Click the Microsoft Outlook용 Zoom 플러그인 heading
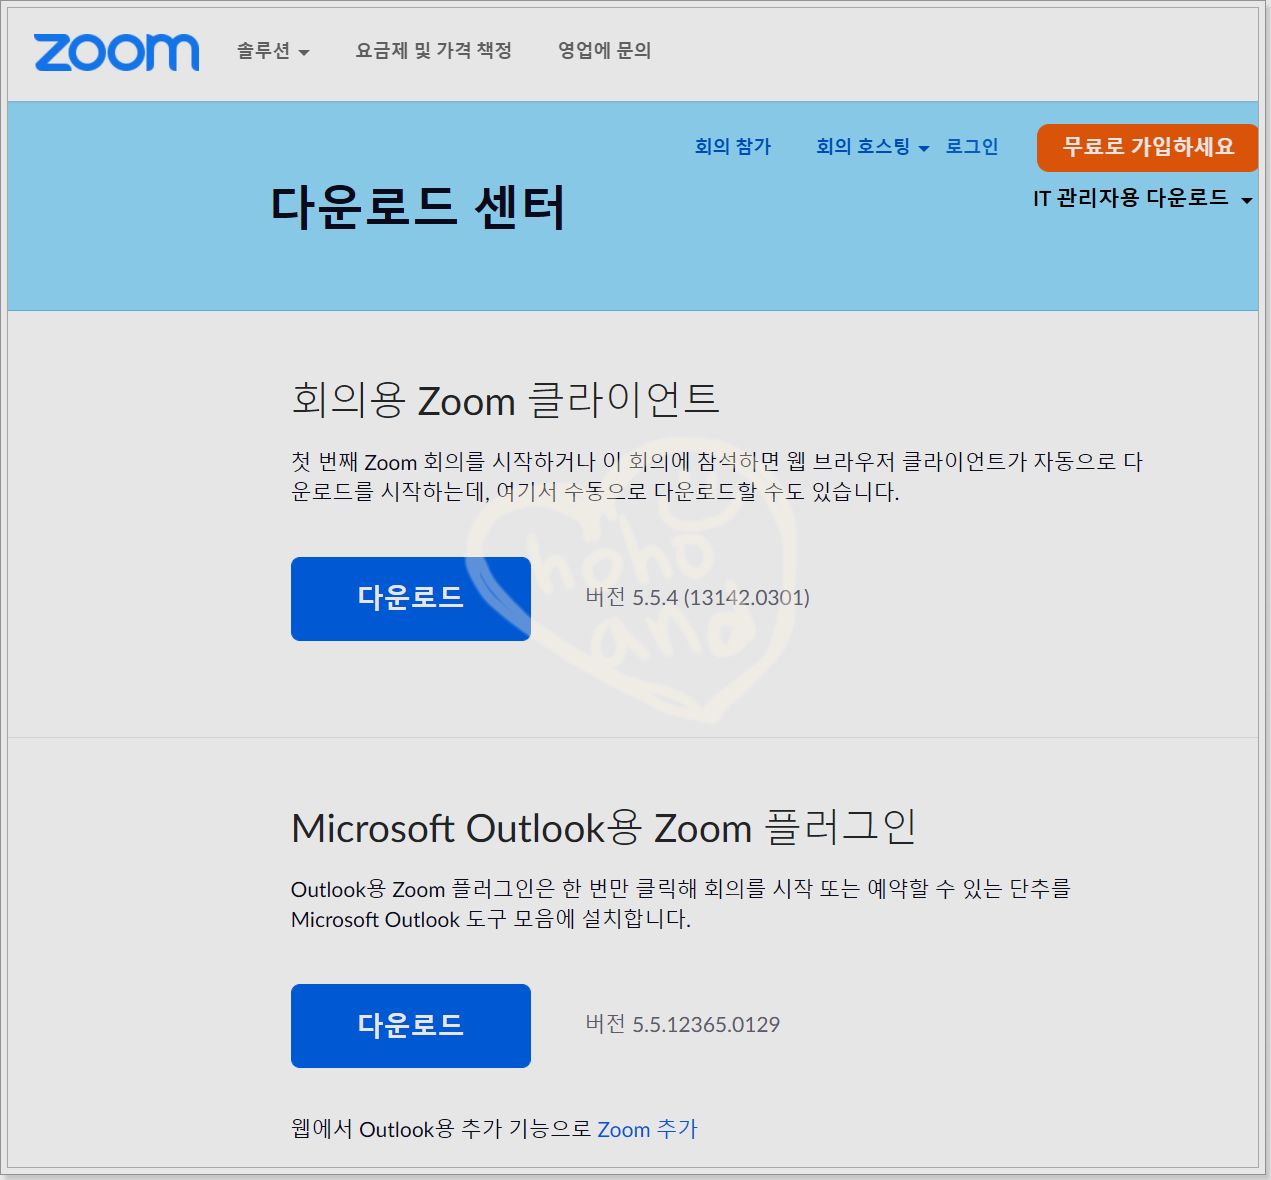1271x1180 pixels. tap(604, 827)
